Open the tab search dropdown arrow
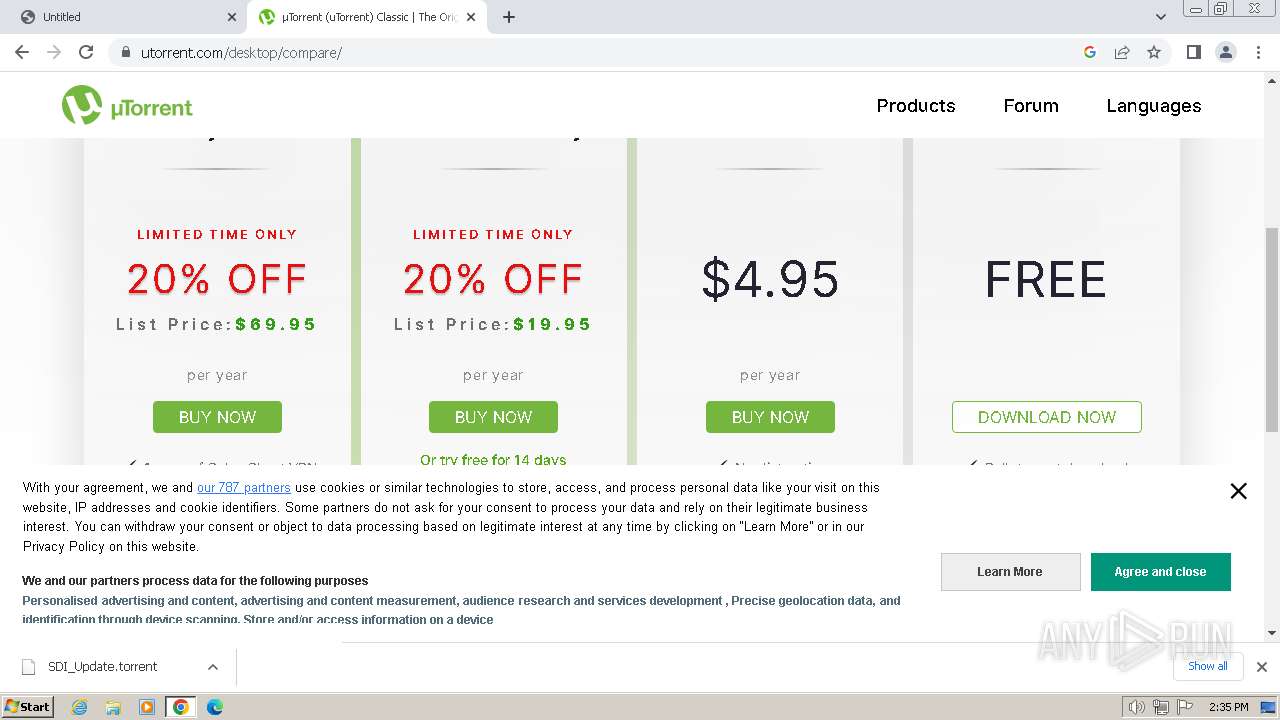 (x=1160, y=17)
